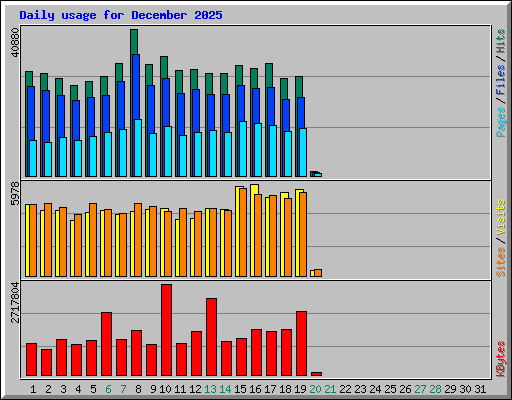
Task: Select the 2717804 axis value
Action: coord(15,303)
